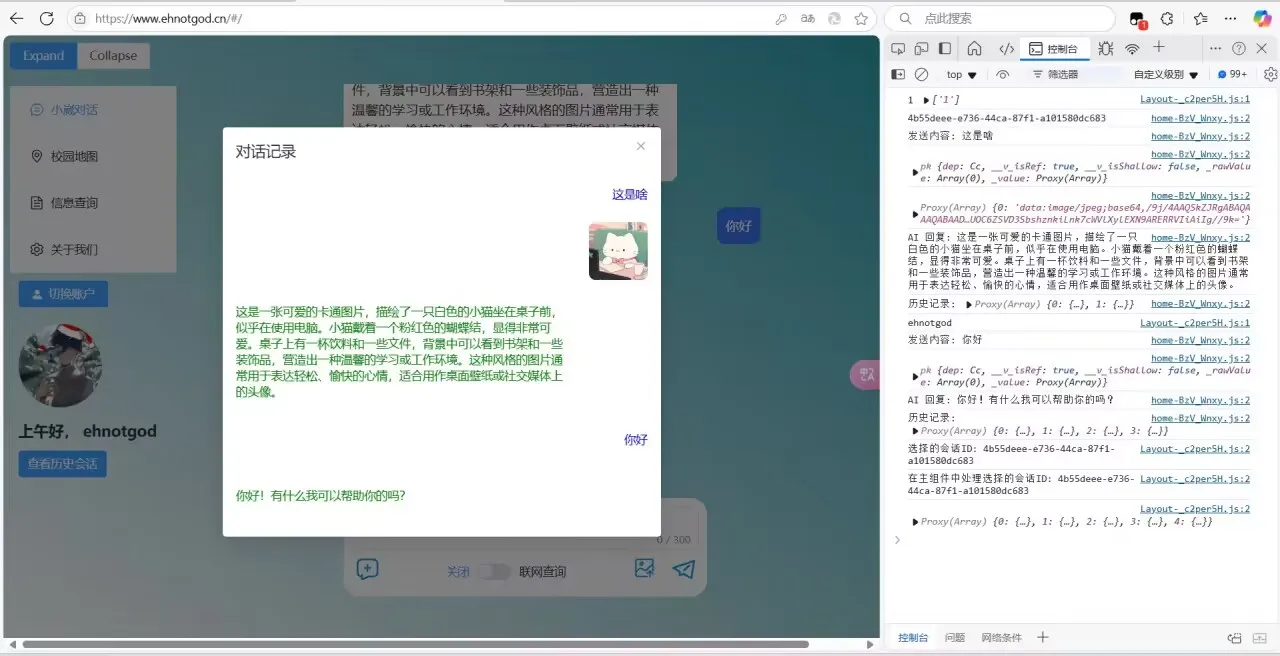Upload an image with the picture icon
1280x656 pixels.
pyautogui.click(x=644, y=568)
